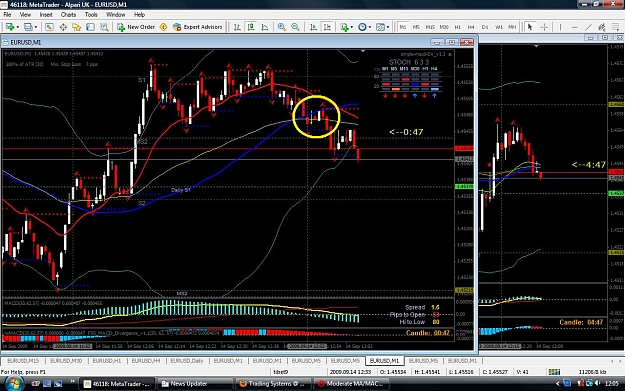Image resolution: width=625 pixels, height=391 pixels.
Task: Toggle chart shift from right border
Action: click(327, 27)
